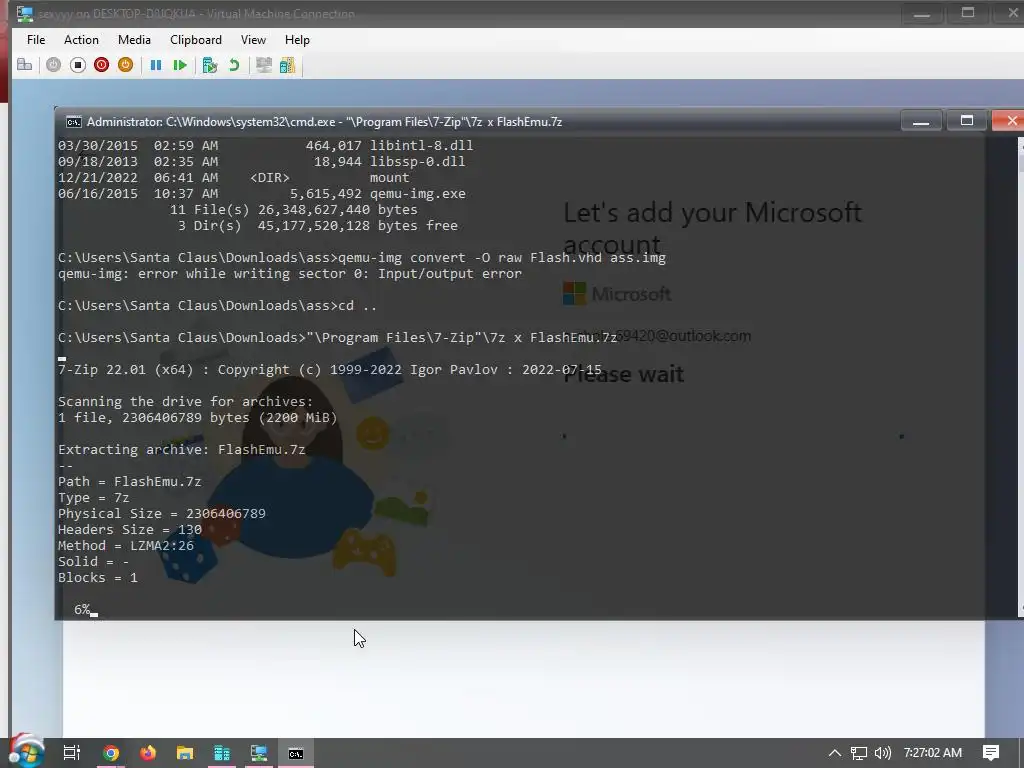Shut down VM with red power icon

[x=101, y=65]
